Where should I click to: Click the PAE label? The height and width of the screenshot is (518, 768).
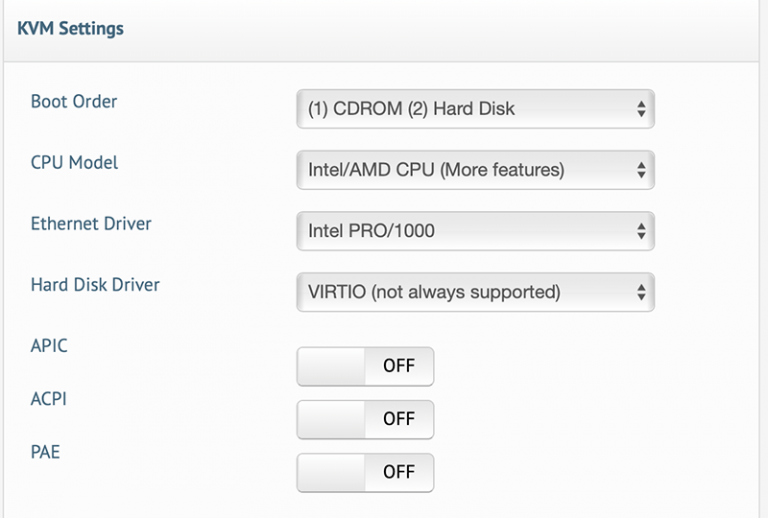[45, 452]
